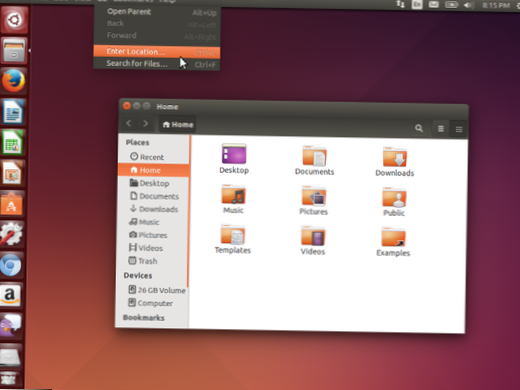Select Search for Files menu entry
520x390 pixels.
tap(157, 64)
